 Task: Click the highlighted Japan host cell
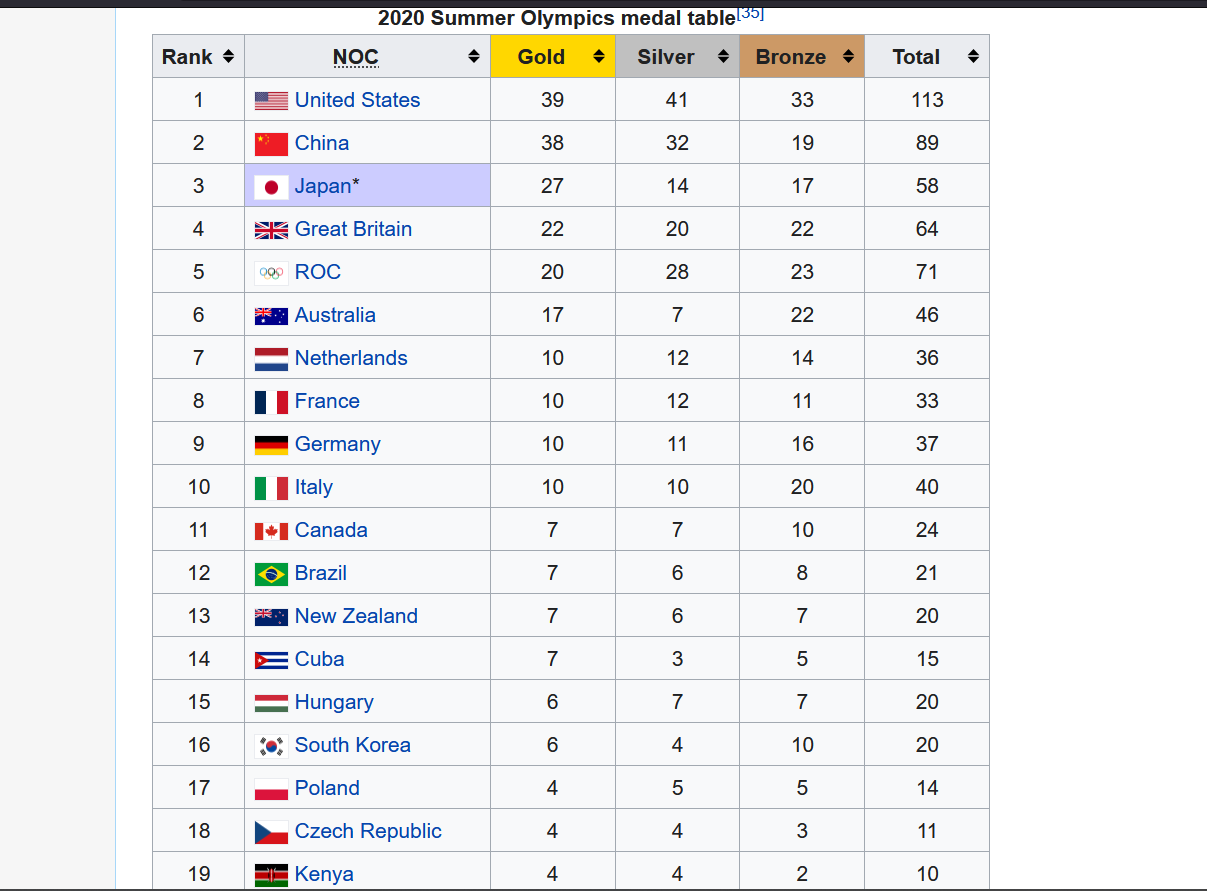click(420, 186)
